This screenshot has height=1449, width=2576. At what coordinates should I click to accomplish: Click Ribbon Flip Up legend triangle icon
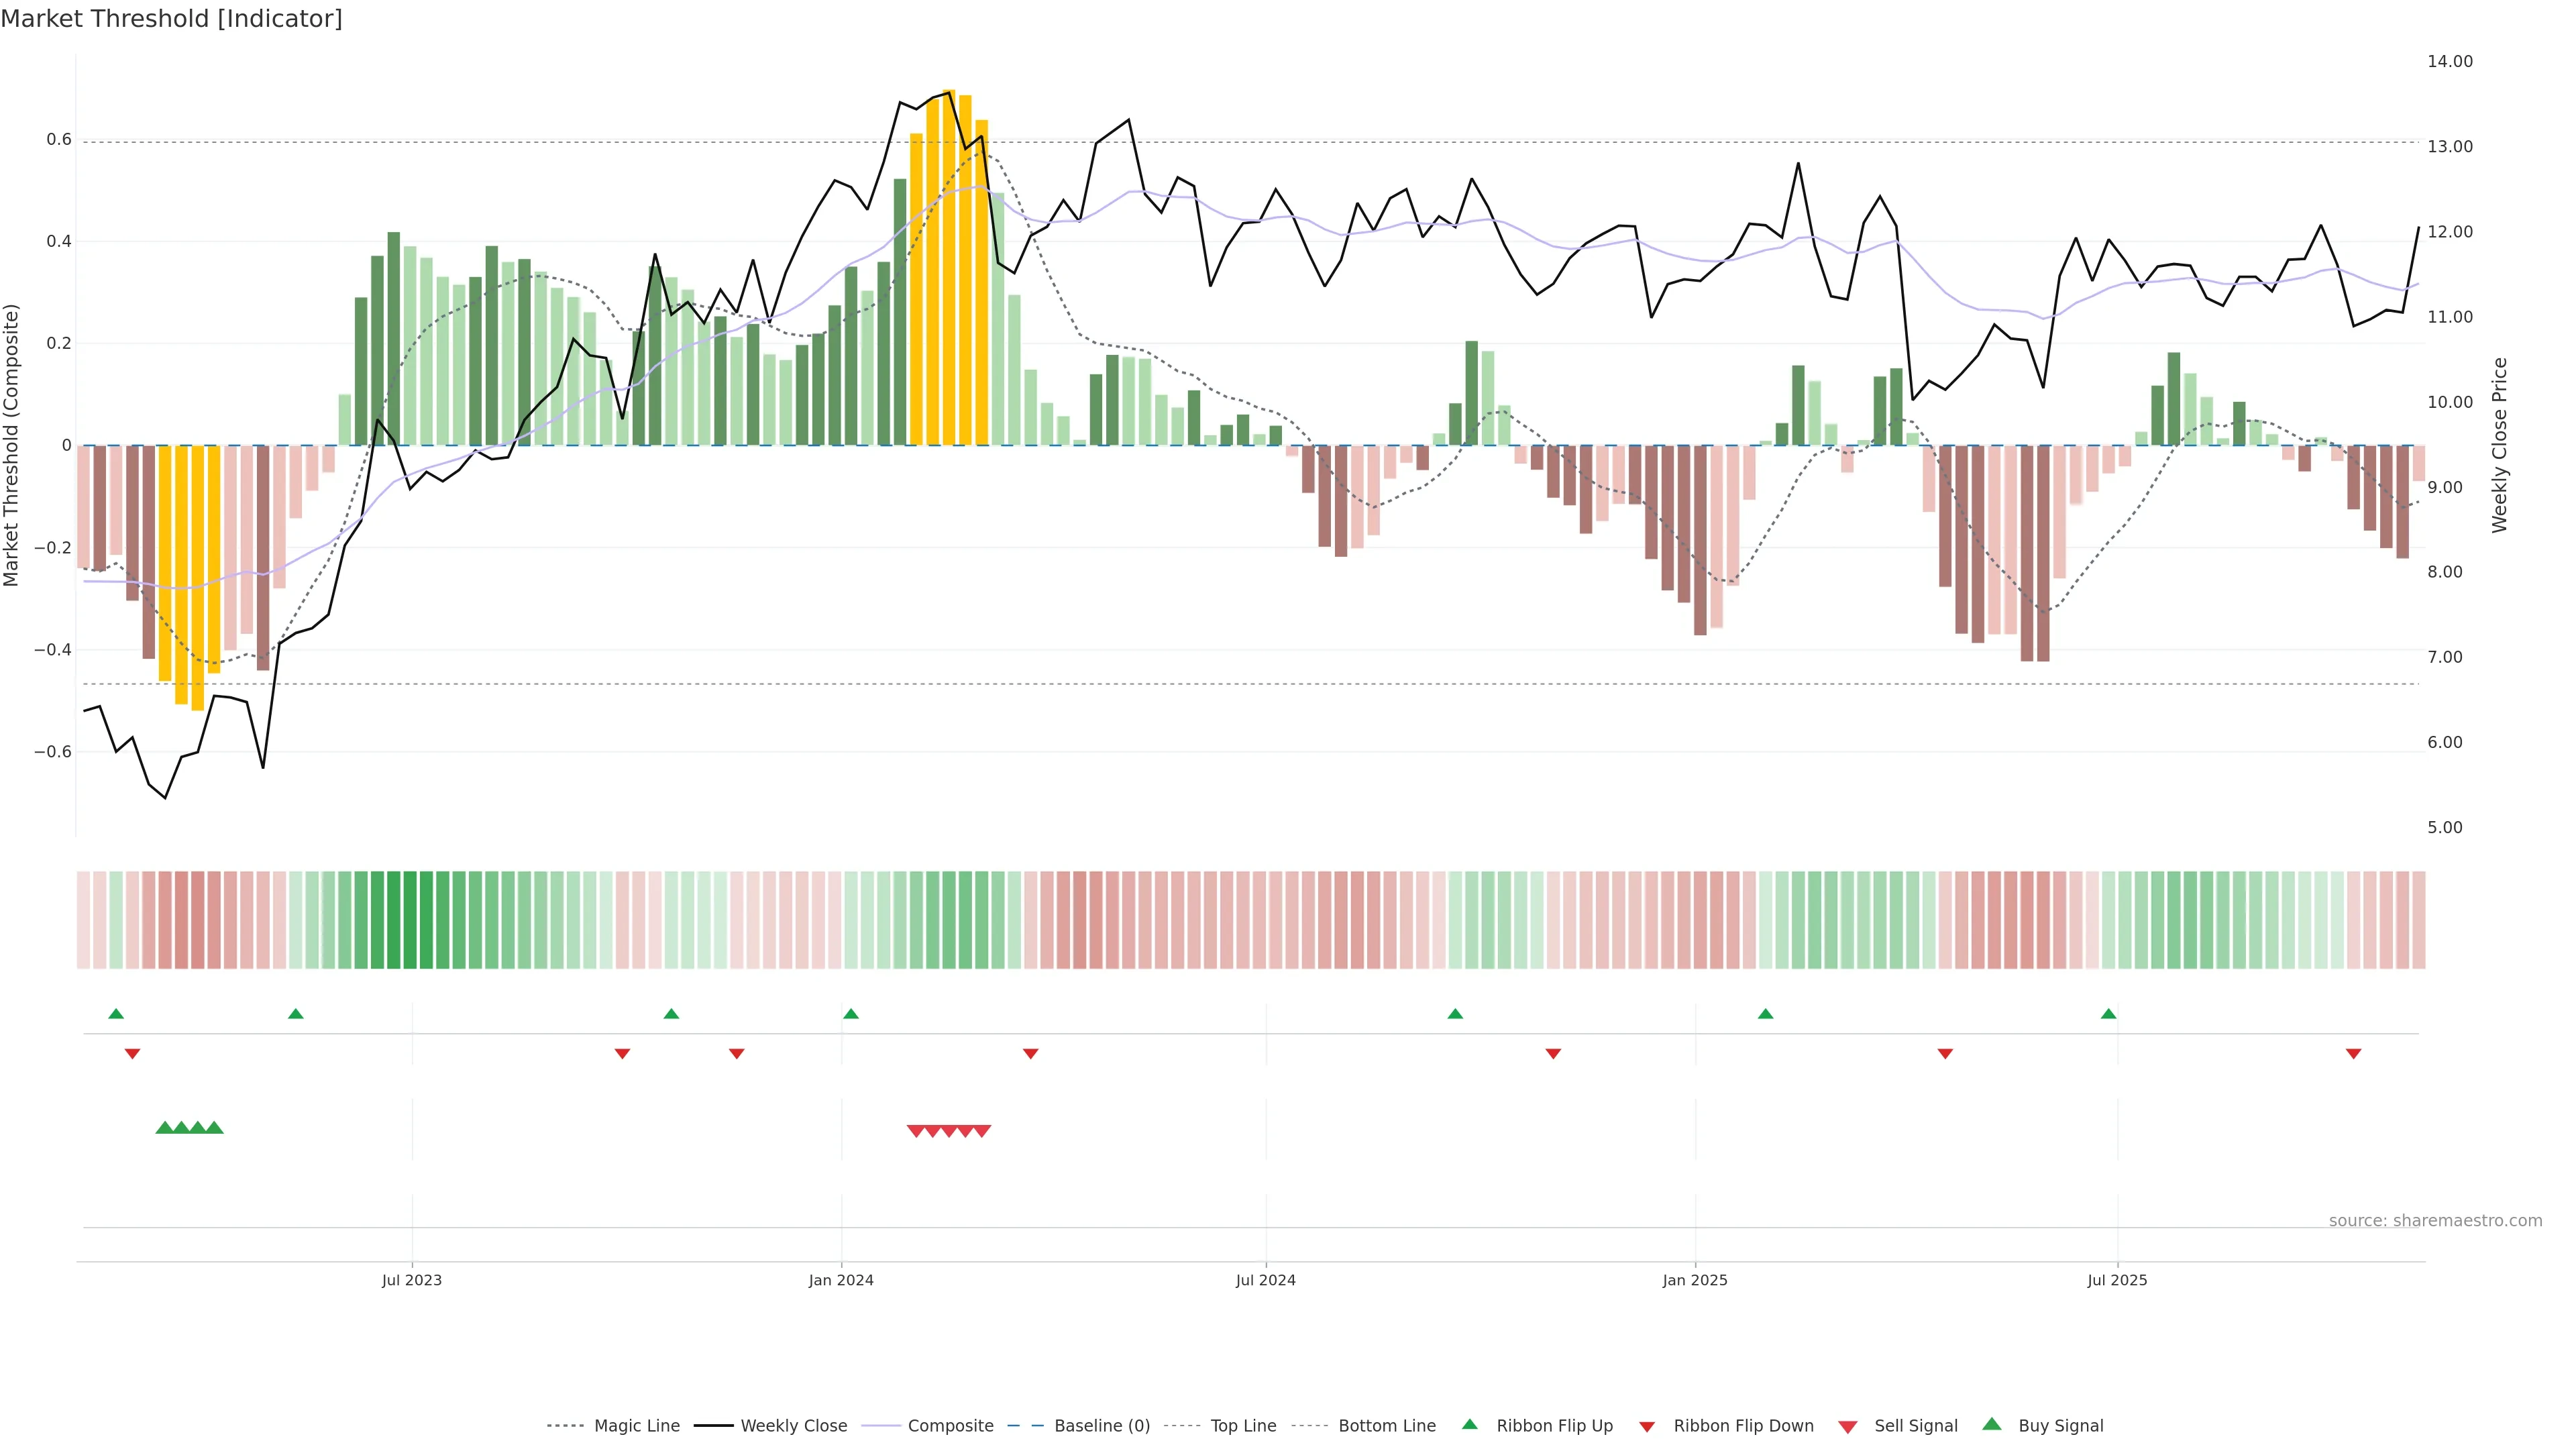pyautogui.click(x=1469, y=1424)
